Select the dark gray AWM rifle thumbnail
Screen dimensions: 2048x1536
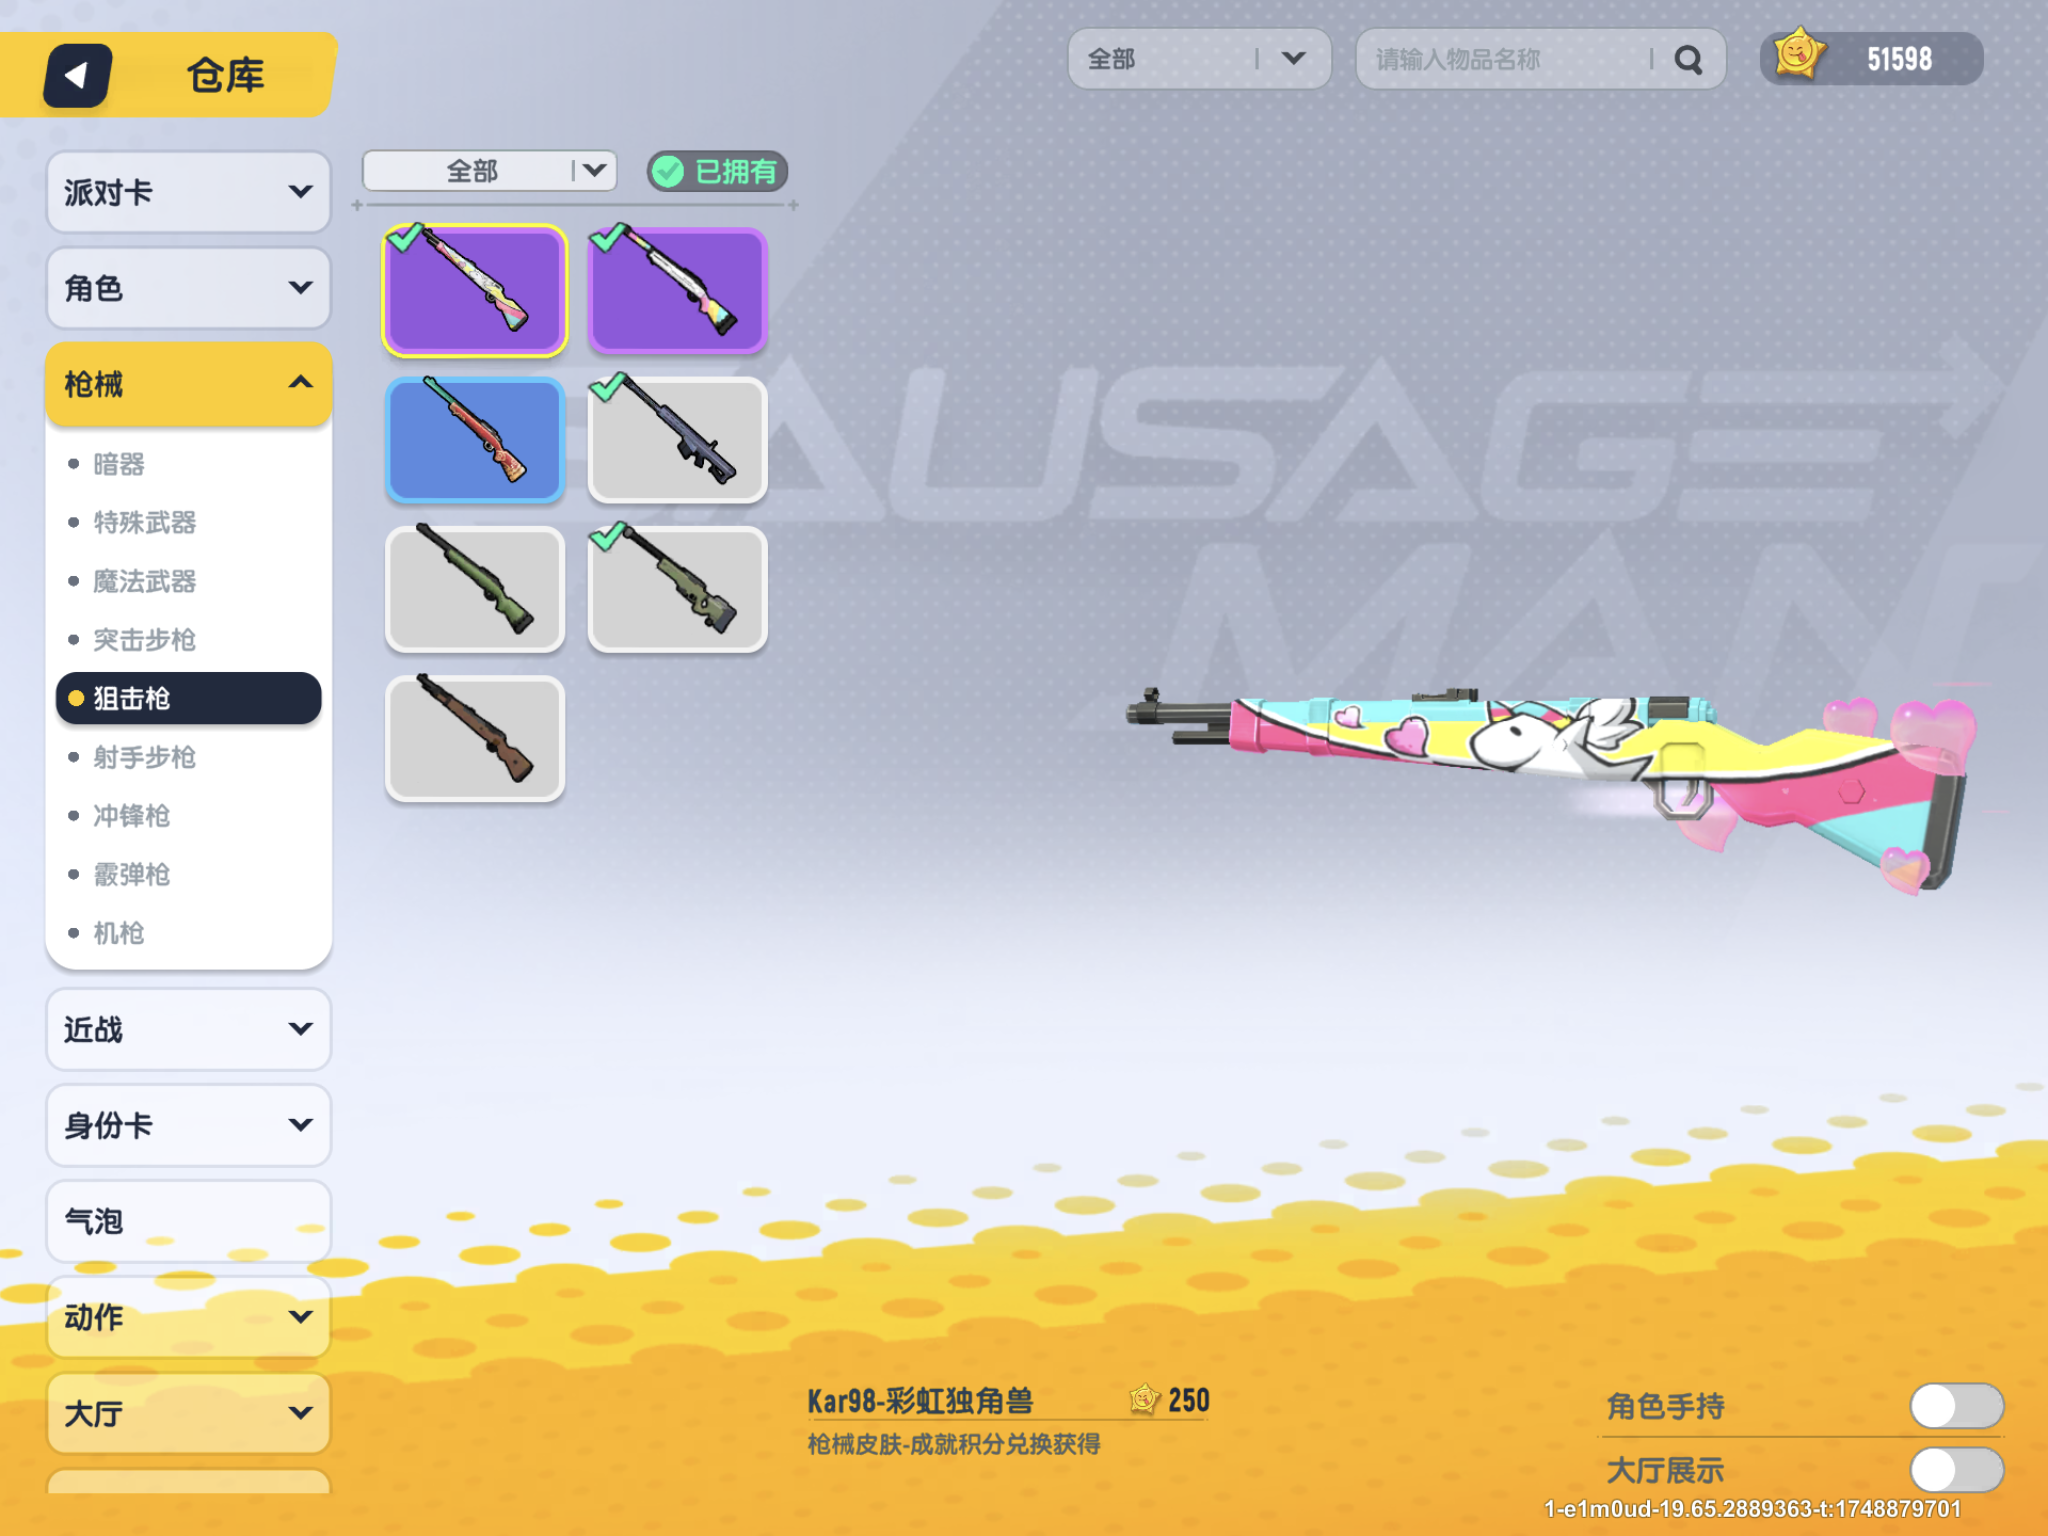point(677,440)
